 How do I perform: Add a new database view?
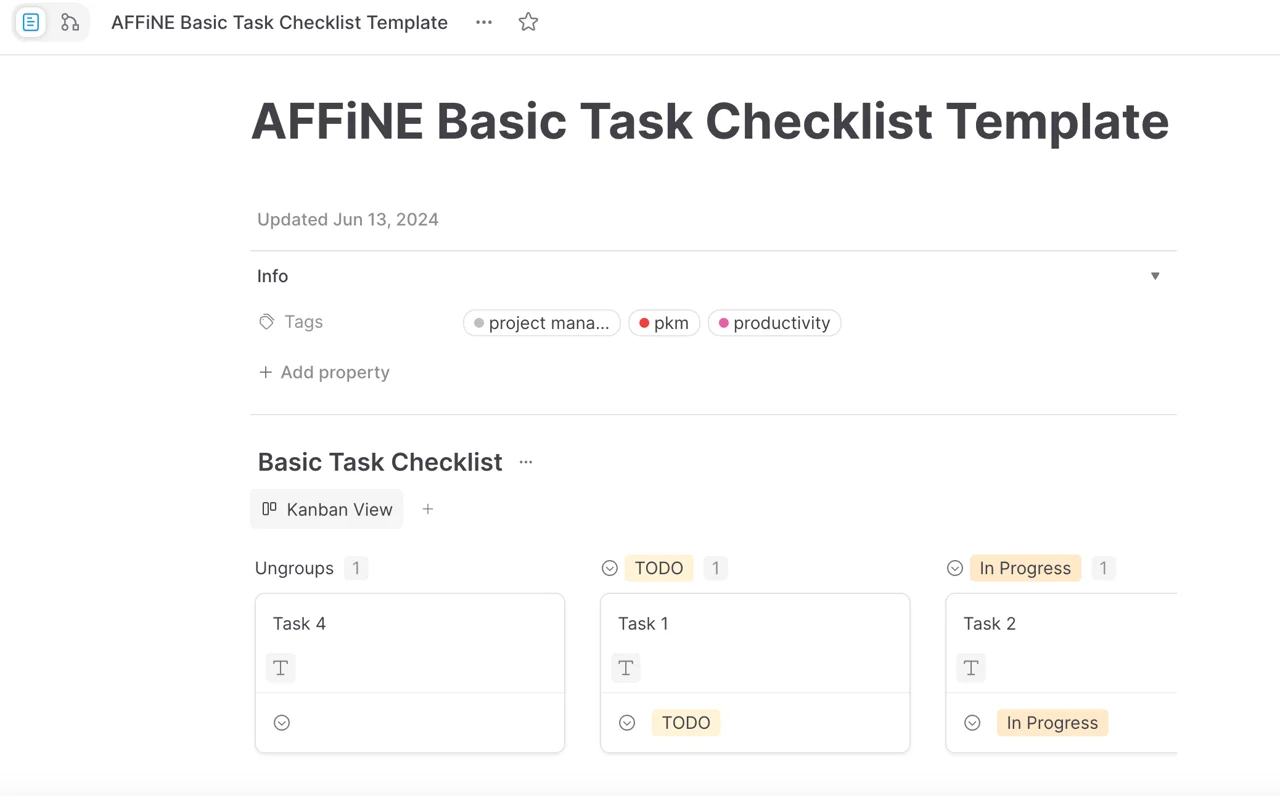(x=428, y=509)
